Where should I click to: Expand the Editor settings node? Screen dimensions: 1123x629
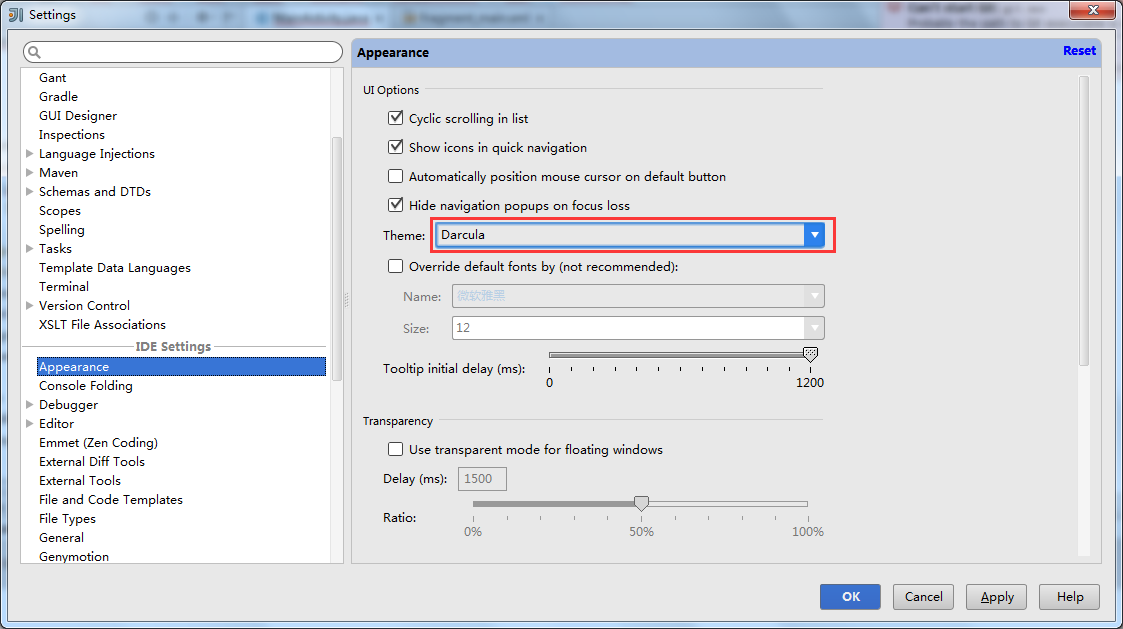point(30,424)
